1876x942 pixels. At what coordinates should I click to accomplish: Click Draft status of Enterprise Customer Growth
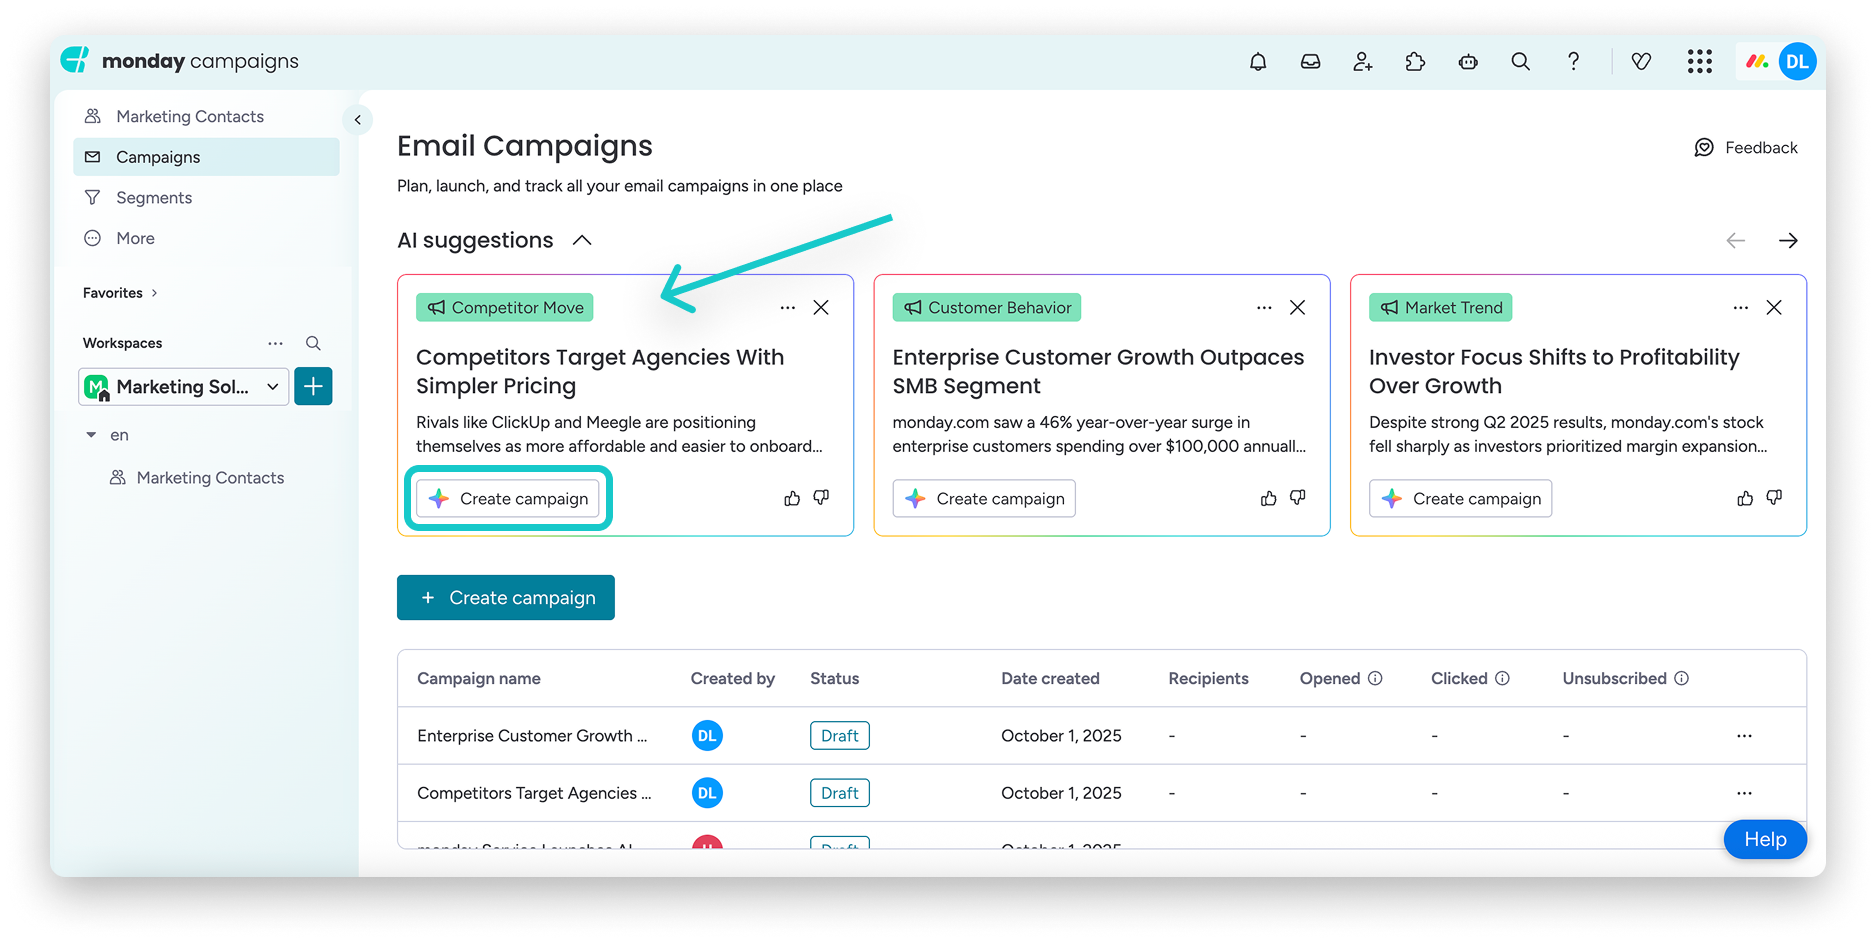point(840,736)
